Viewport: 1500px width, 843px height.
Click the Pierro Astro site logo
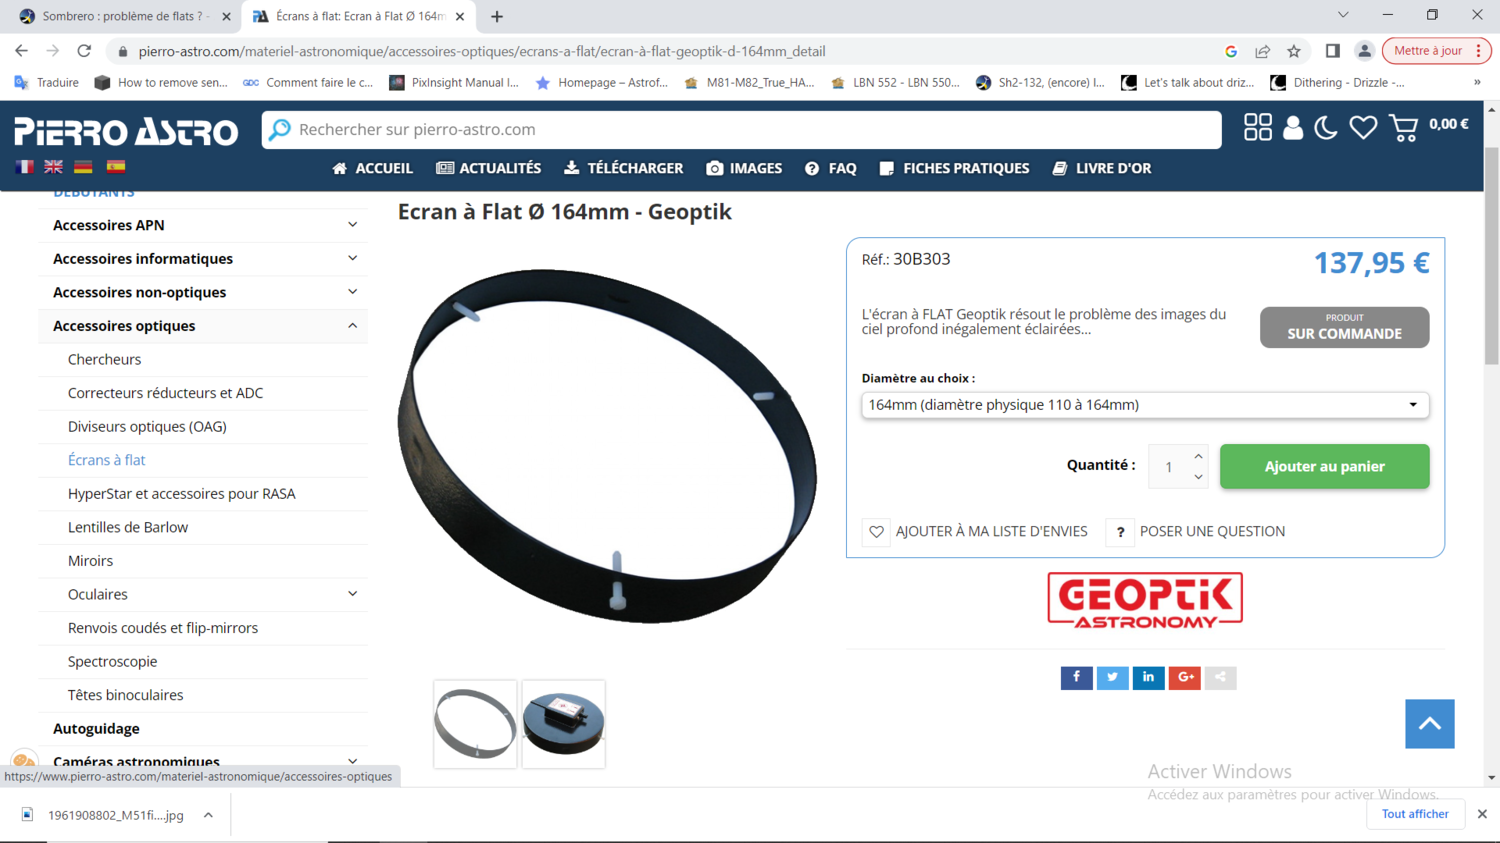pyautogui.click(x=126, y=131)
